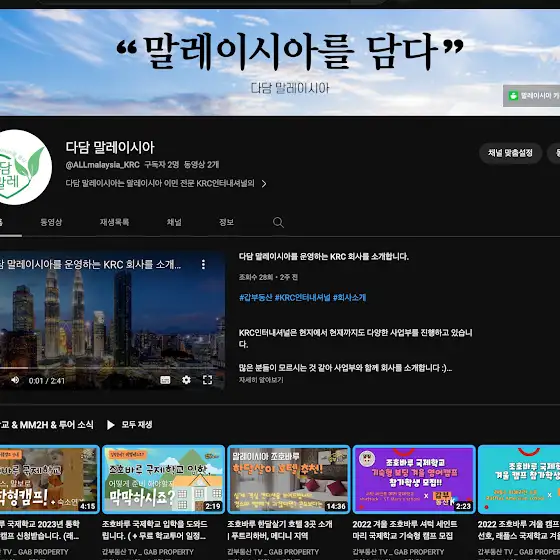Open the featured video title link beside the player
Viewport: 560px width, 560px height.
coord(324,256)
